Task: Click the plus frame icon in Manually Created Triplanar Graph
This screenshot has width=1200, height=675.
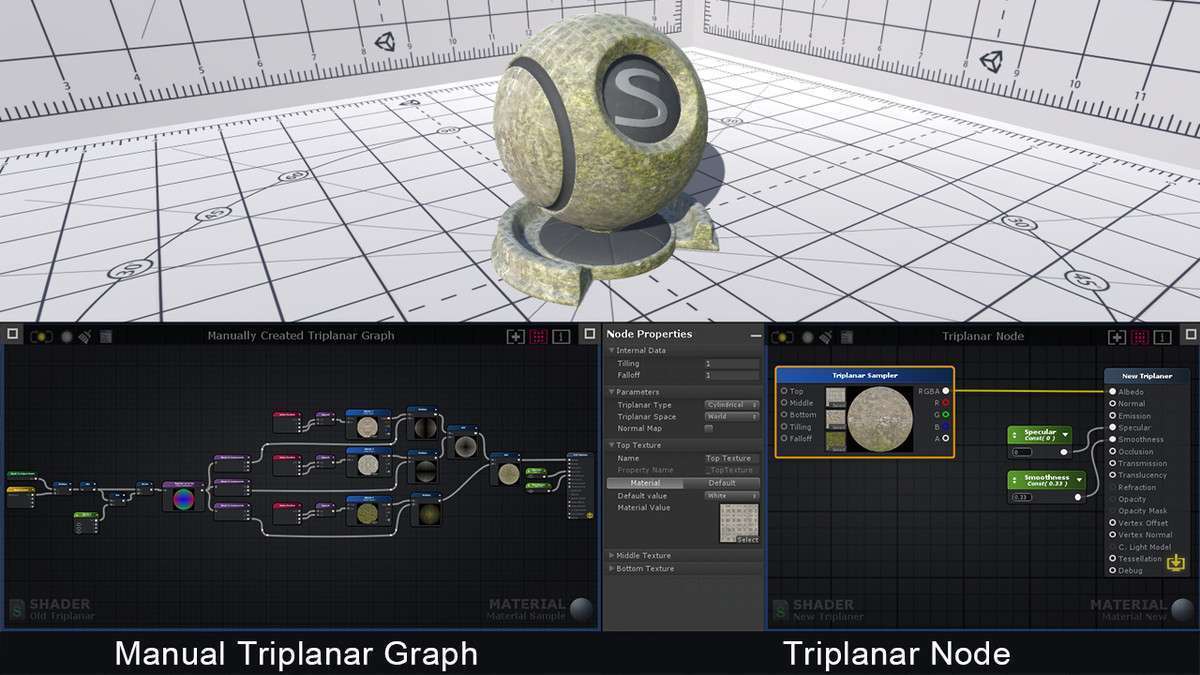Action: (515, 337)
